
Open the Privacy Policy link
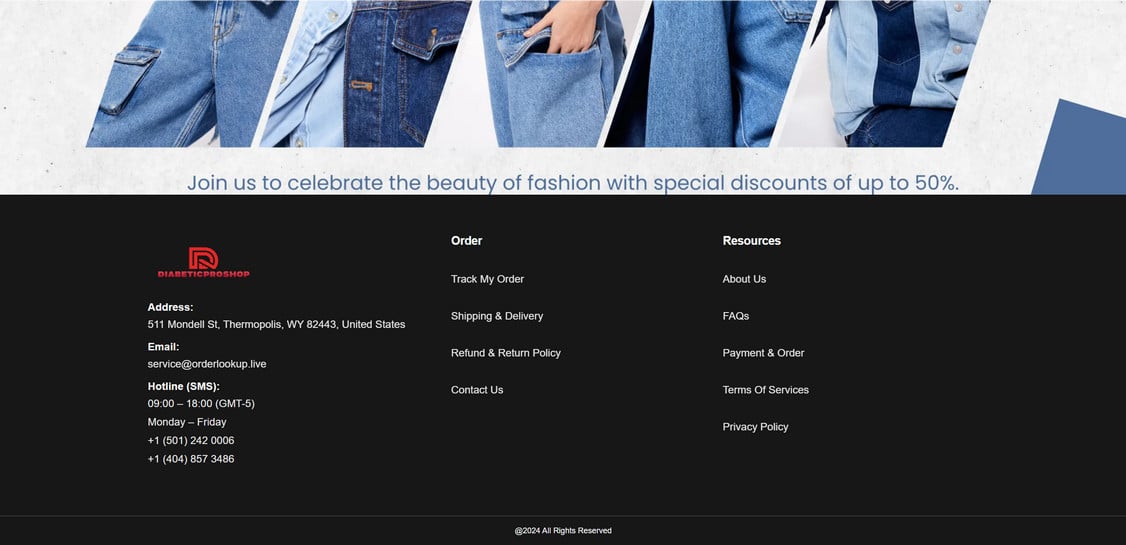click(x=755, y=427)
